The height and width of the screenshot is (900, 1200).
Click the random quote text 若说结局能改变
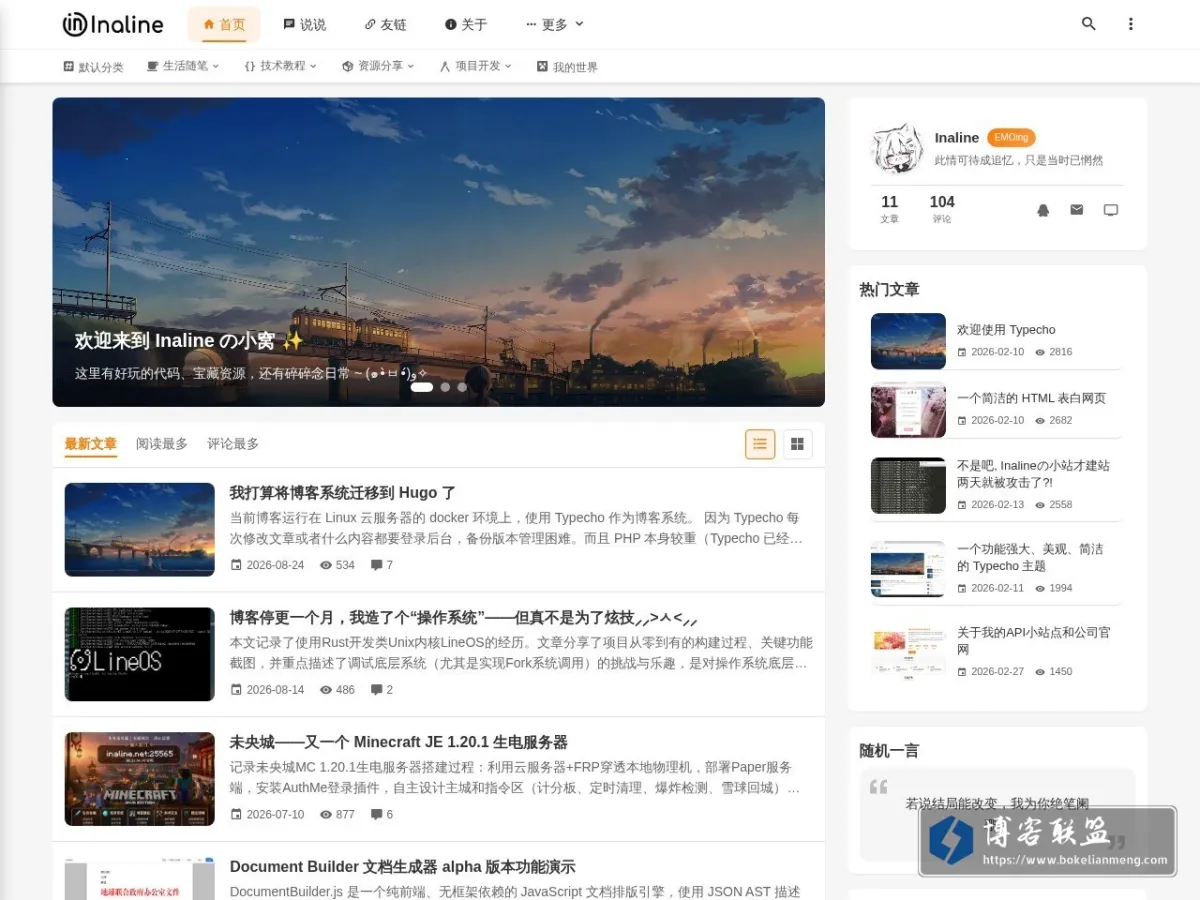point(997,803)
